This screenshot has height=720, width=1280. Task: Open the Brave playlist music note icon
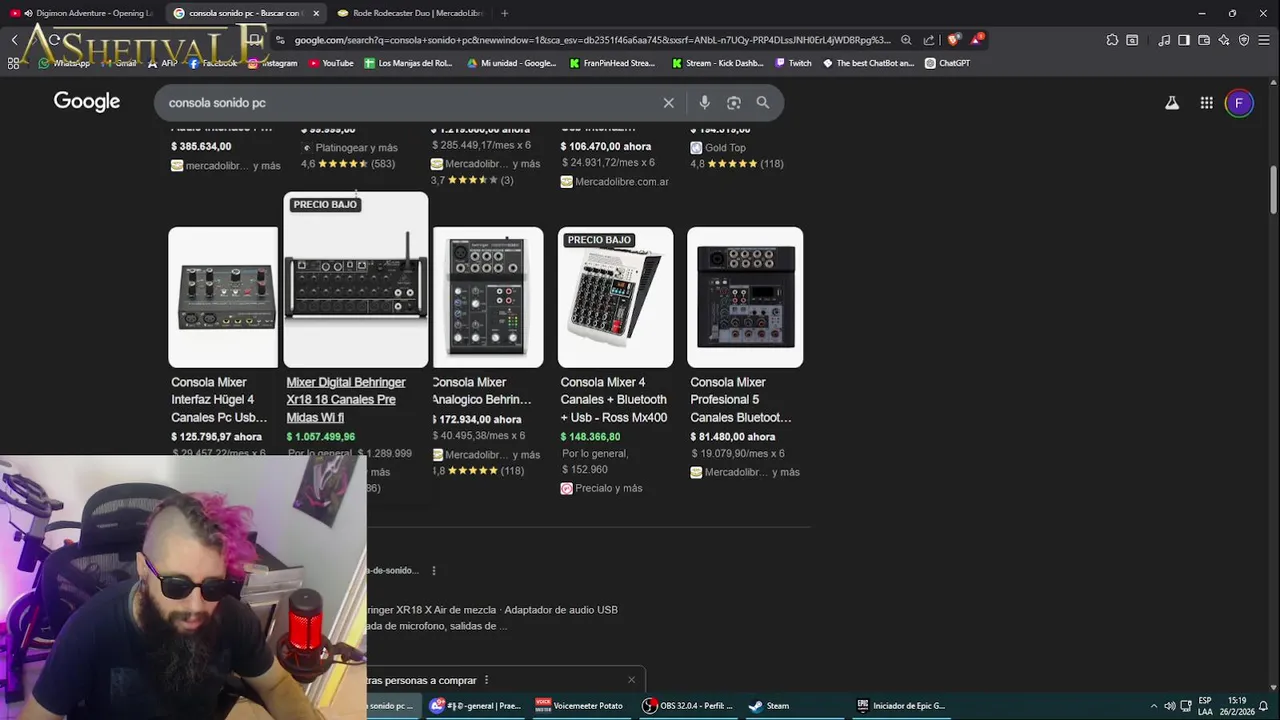(1164, 40)
